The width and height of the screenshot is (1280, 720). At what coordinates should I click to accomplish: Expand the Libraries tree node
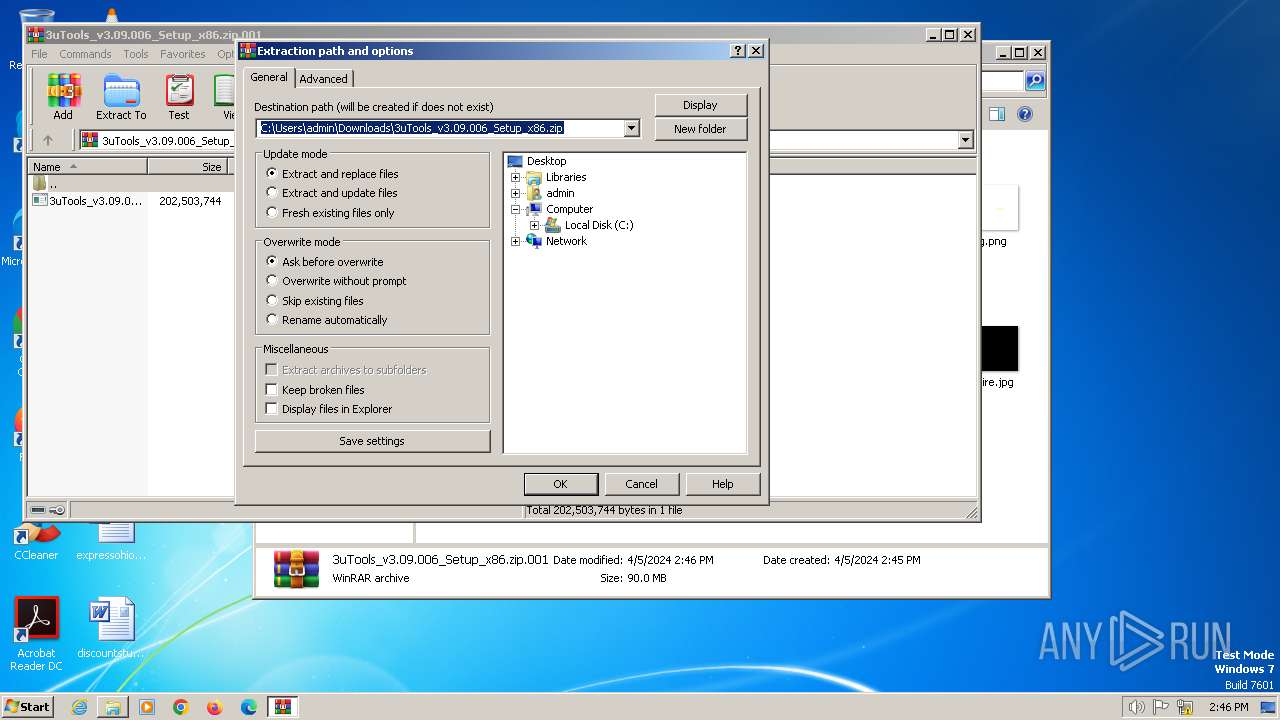(515, 177)
